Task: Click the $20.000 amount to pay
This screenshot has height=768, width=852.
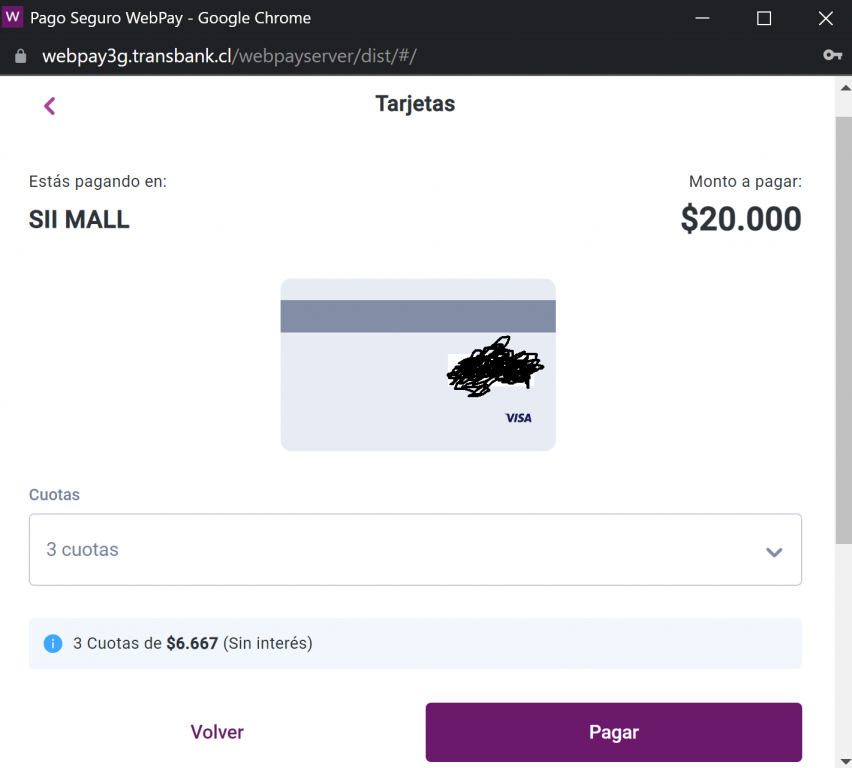Action: [x=741, y=219]
